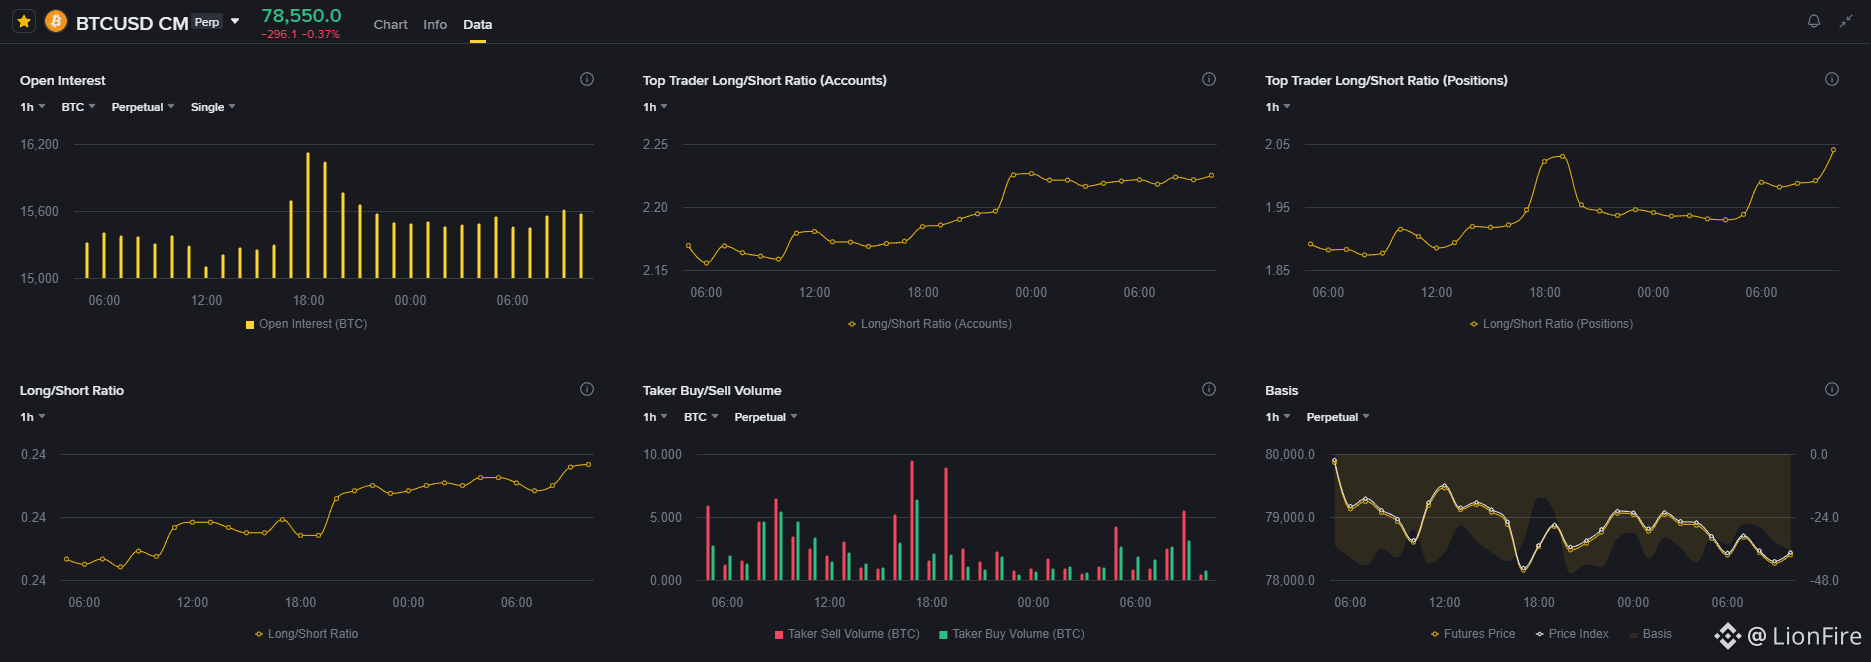This screenshot has height=662, width=1871.
Task: Click the collapse arrows icon at top right
Action: click(x=1846, y=21)
